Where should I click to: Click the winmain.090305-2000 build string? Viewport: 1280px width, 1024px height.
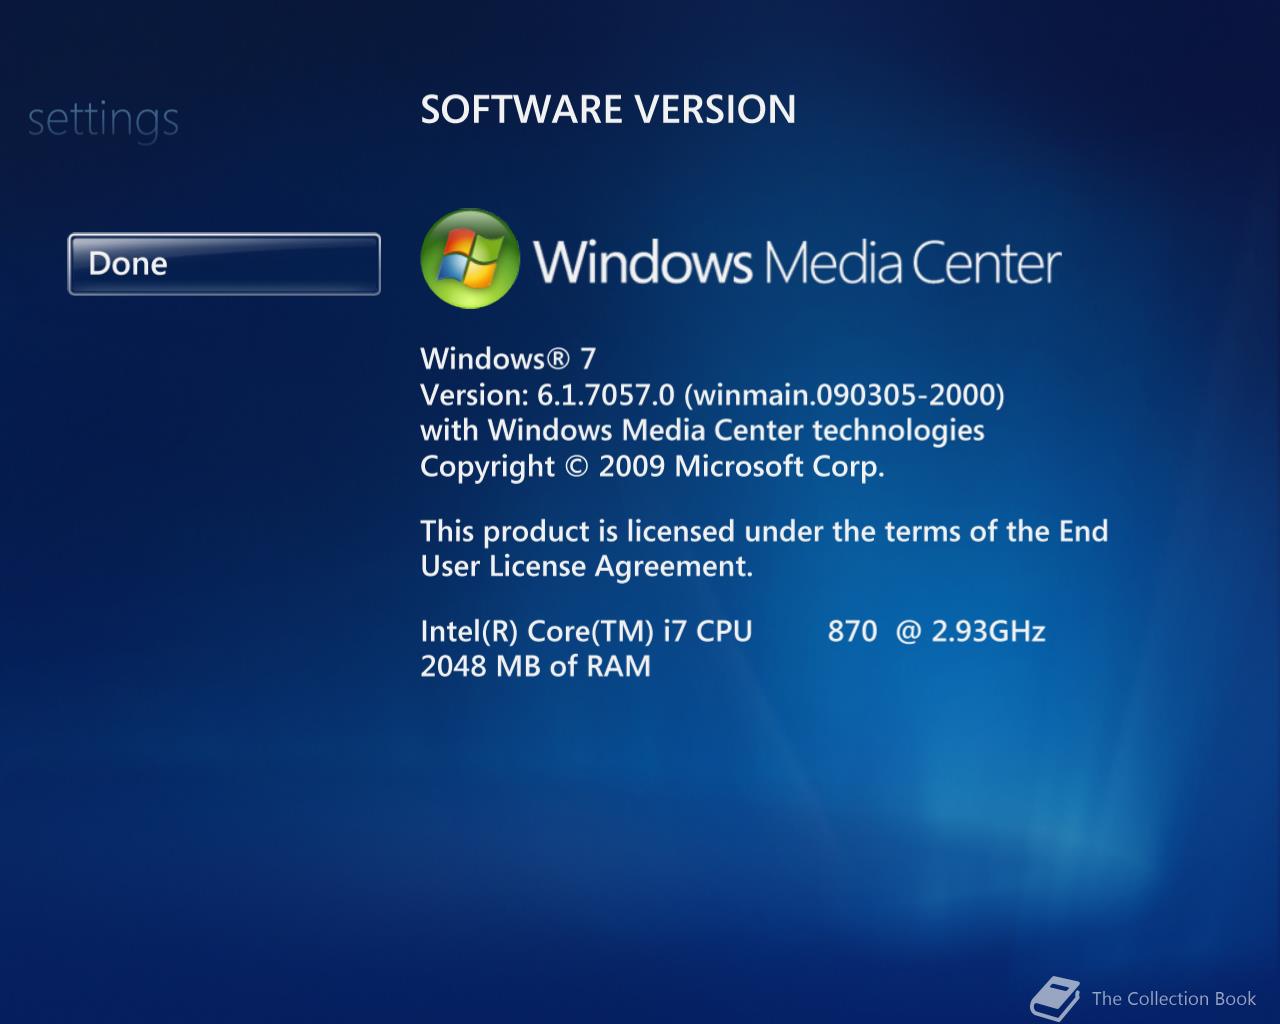845,394
